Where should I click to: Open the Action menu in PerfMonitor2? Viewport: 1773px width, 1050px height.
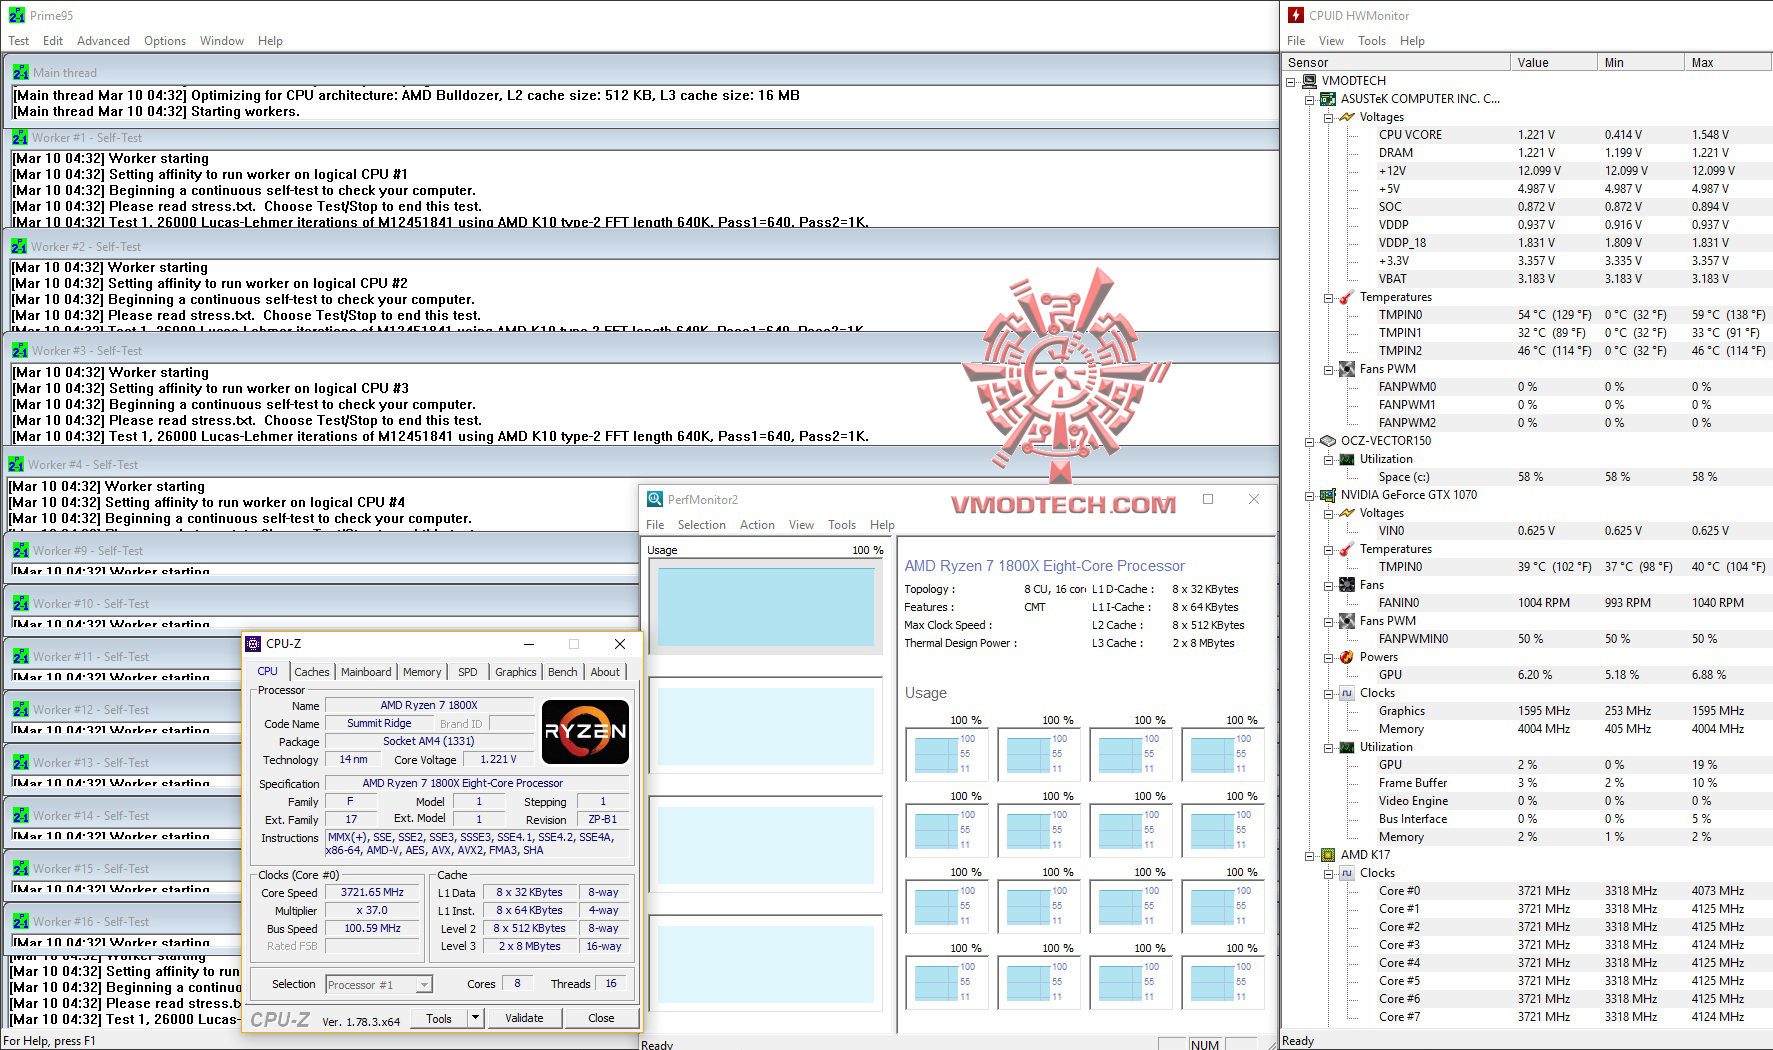coord(757,525)
